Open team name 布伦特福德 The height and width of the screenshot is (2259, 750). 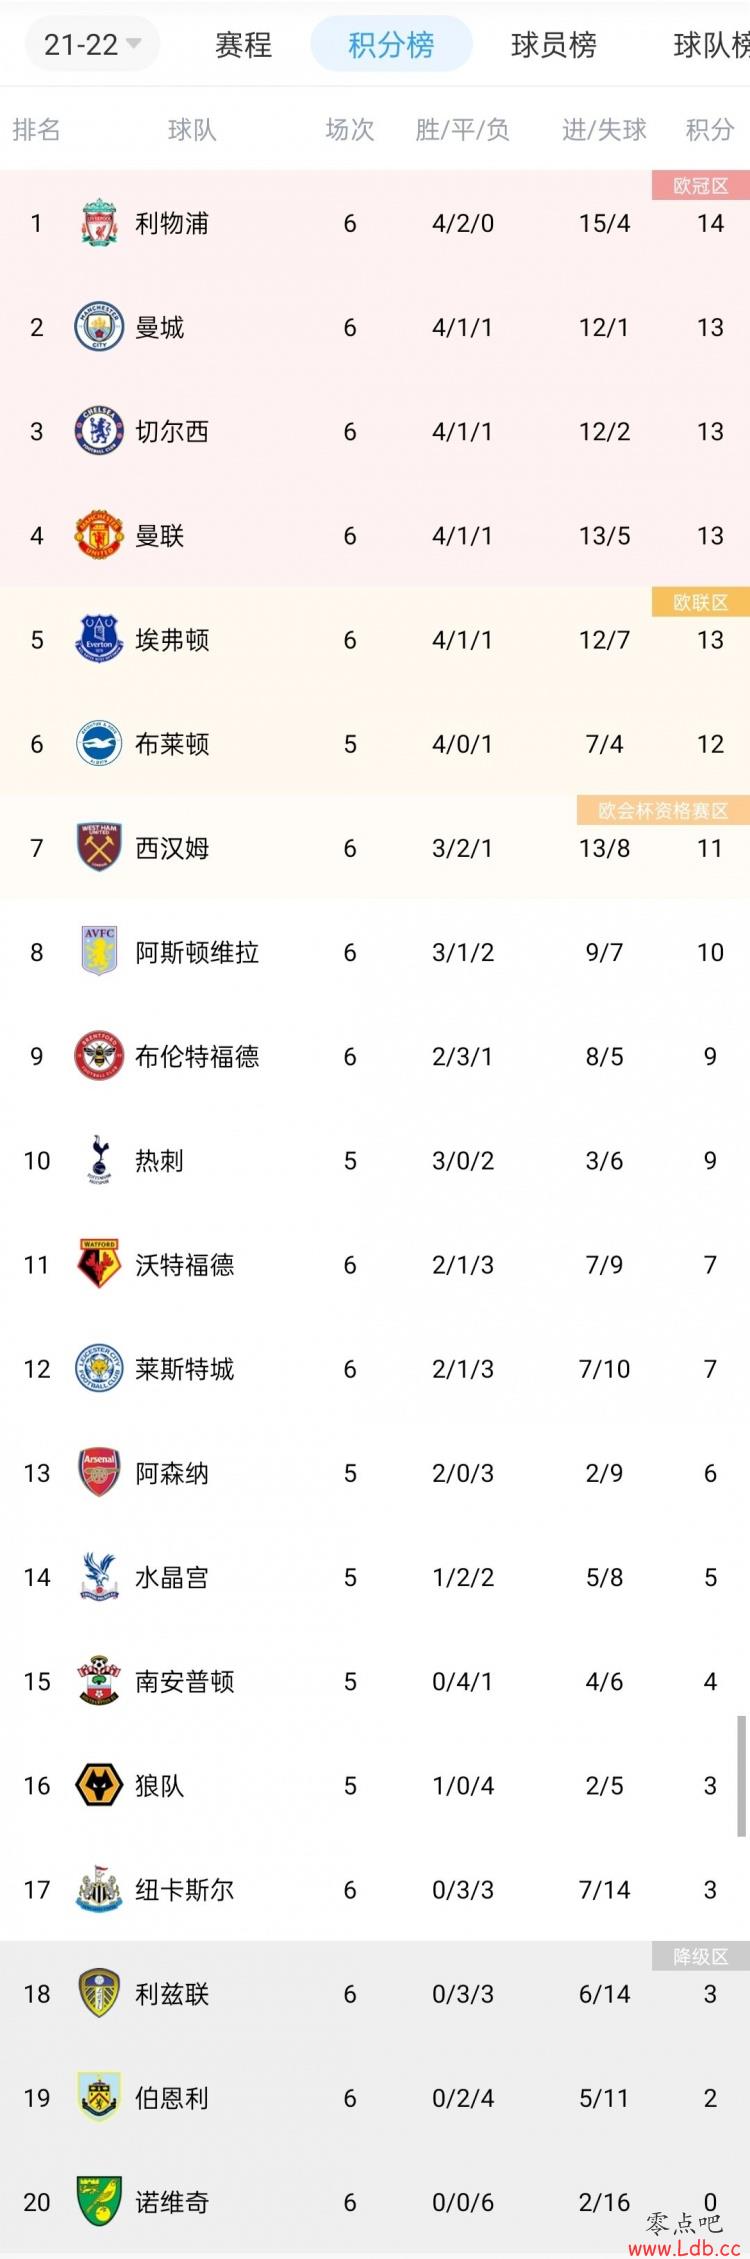click(x=197, y=1056)
